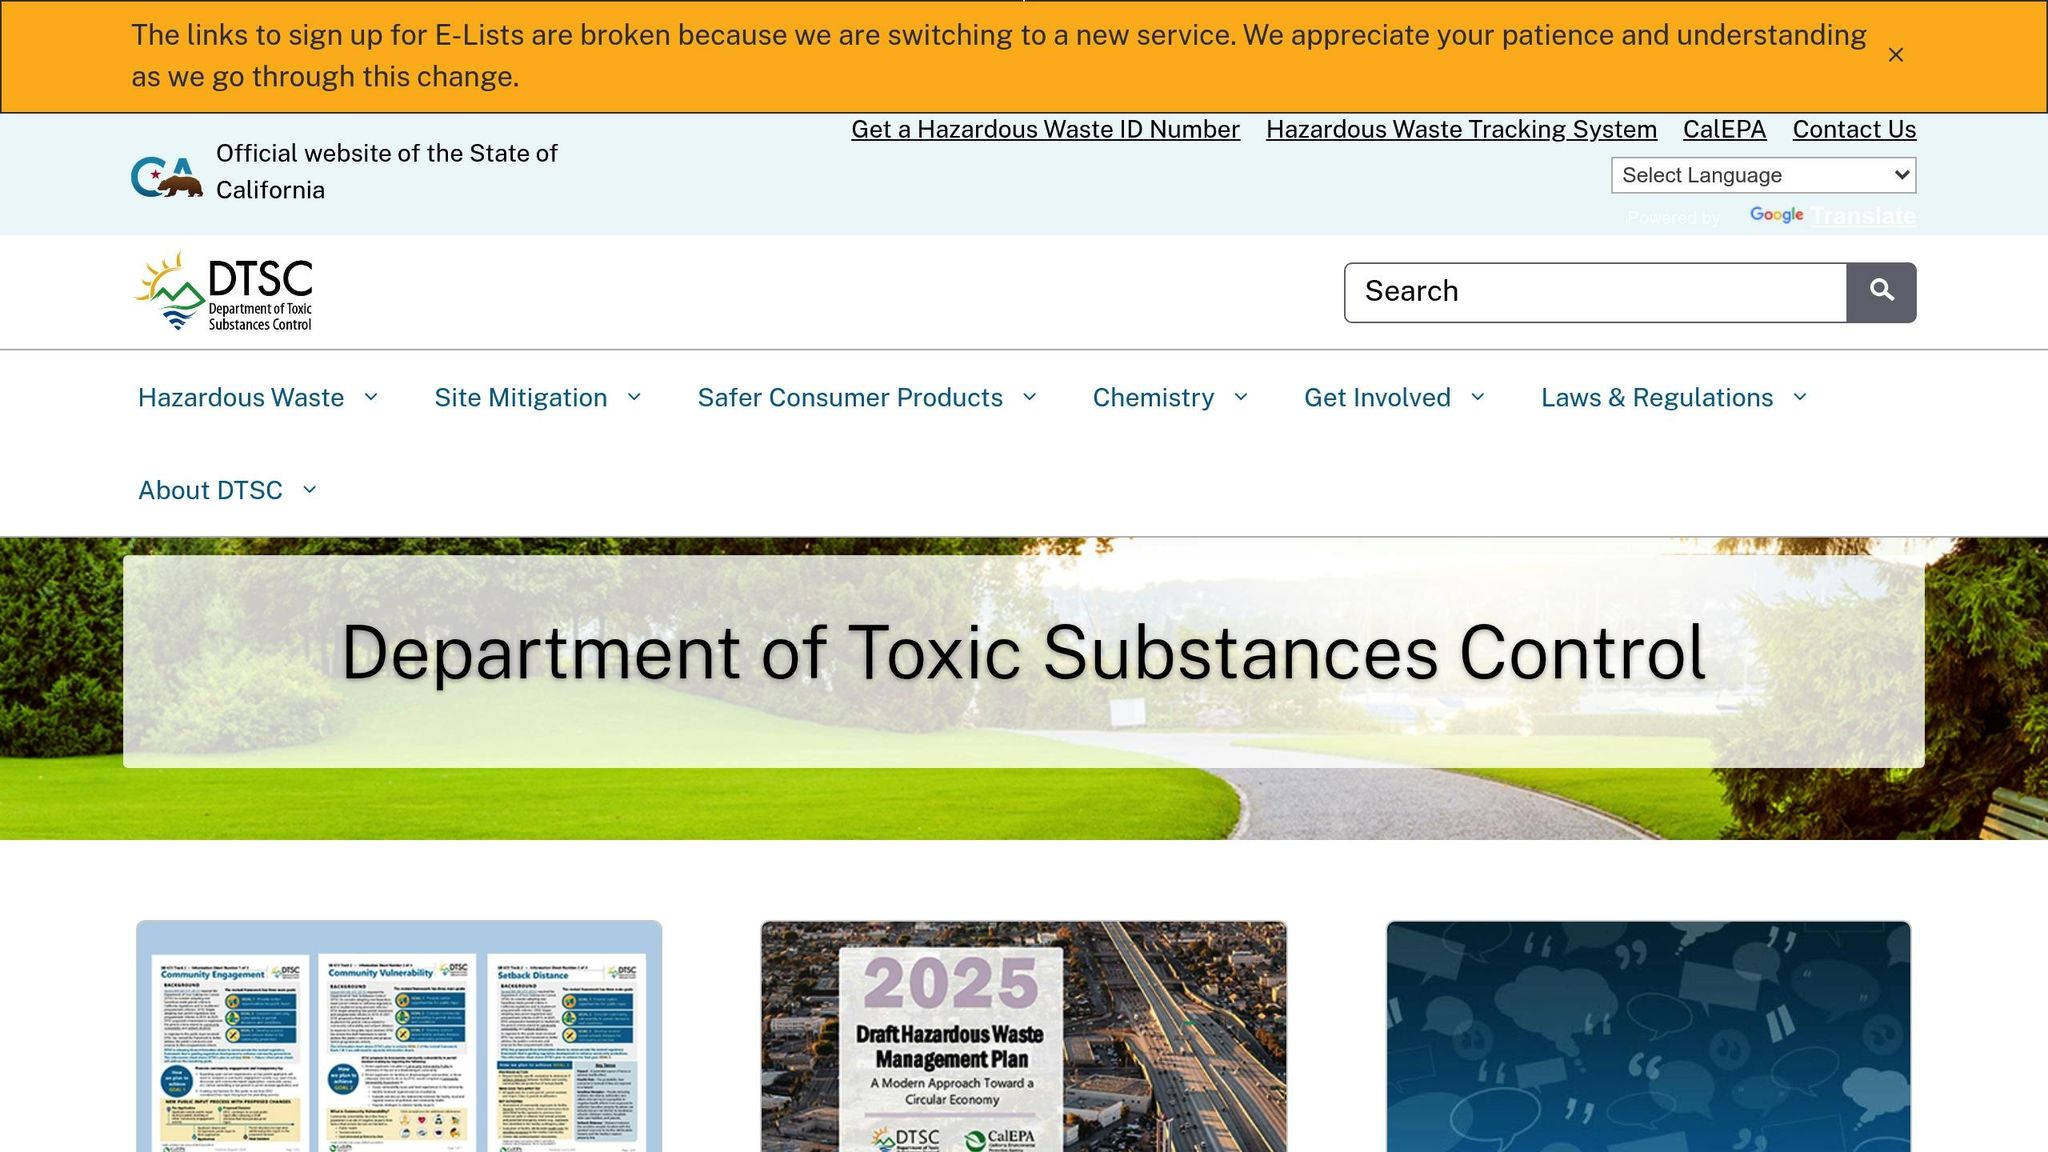Click into the Search input field
The height and width of the screenshot is (1152, 2048).
click(x=1595, y=292)
